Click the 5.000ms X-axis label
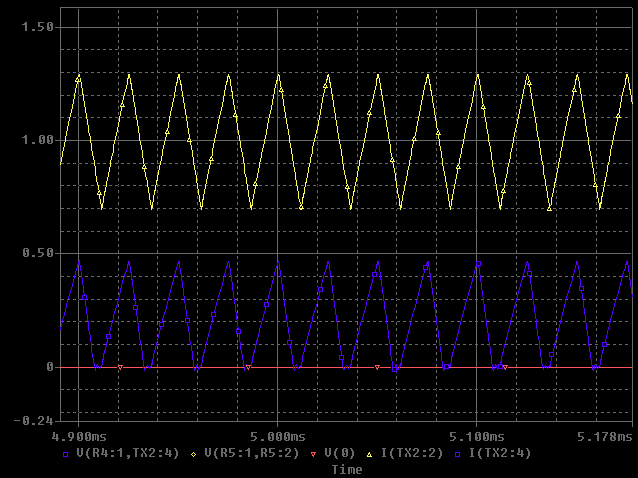 (277, 437)
